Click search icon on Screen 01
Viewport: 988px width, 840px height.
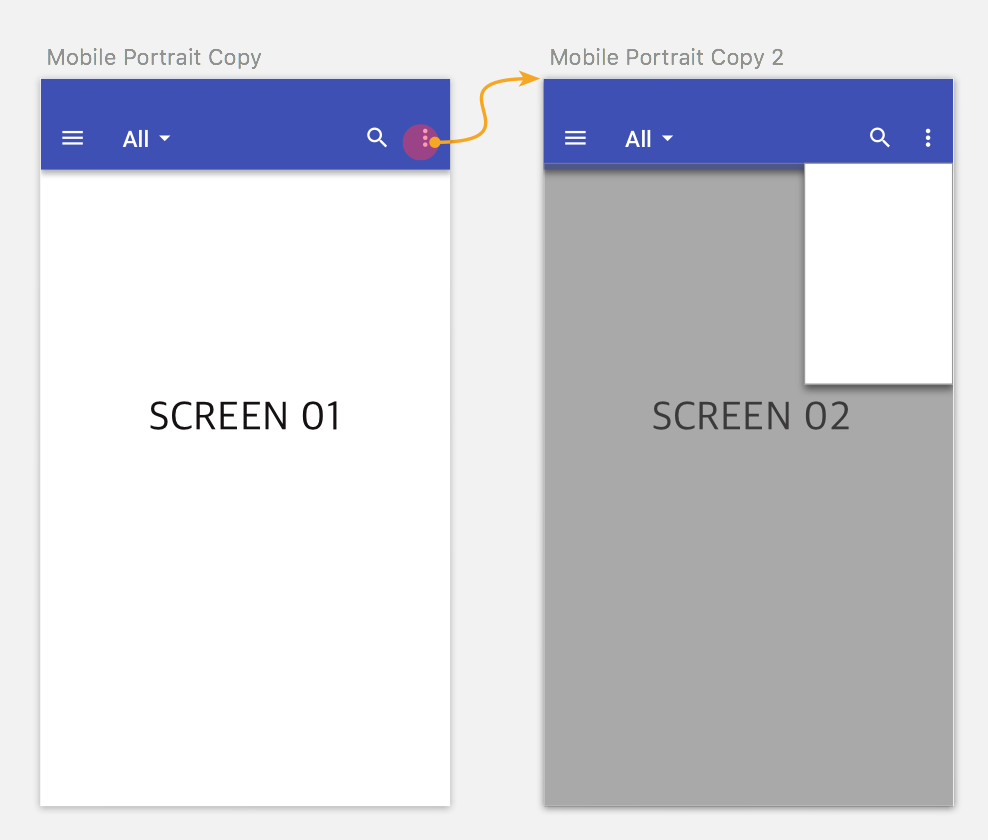tap(377, 137)
